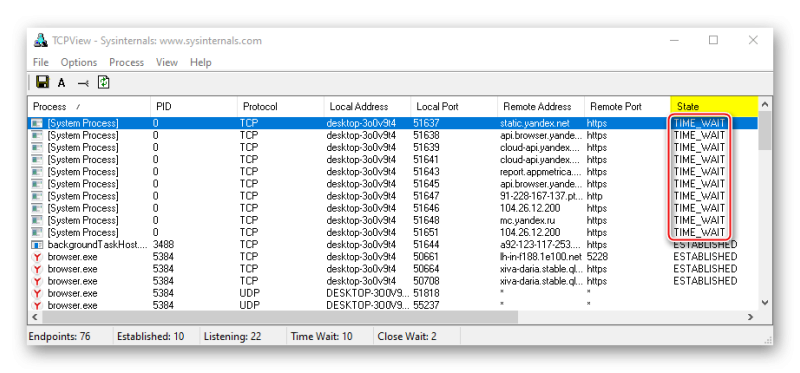Click the Time Wait: 10 status entry

tap(321, 337)
